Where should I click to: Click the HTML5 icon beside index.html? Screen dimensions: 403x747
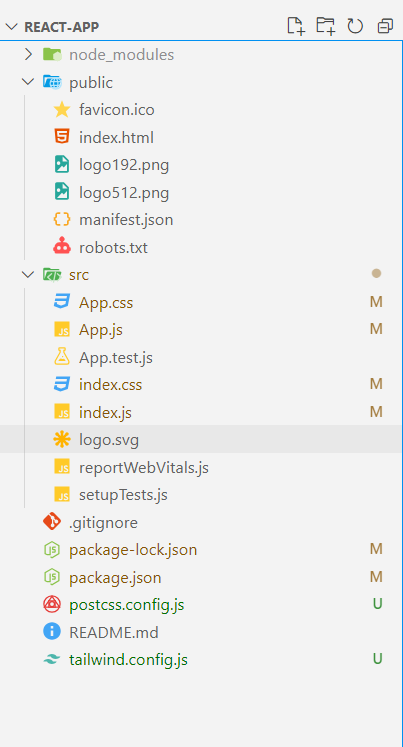pos(62,138)
